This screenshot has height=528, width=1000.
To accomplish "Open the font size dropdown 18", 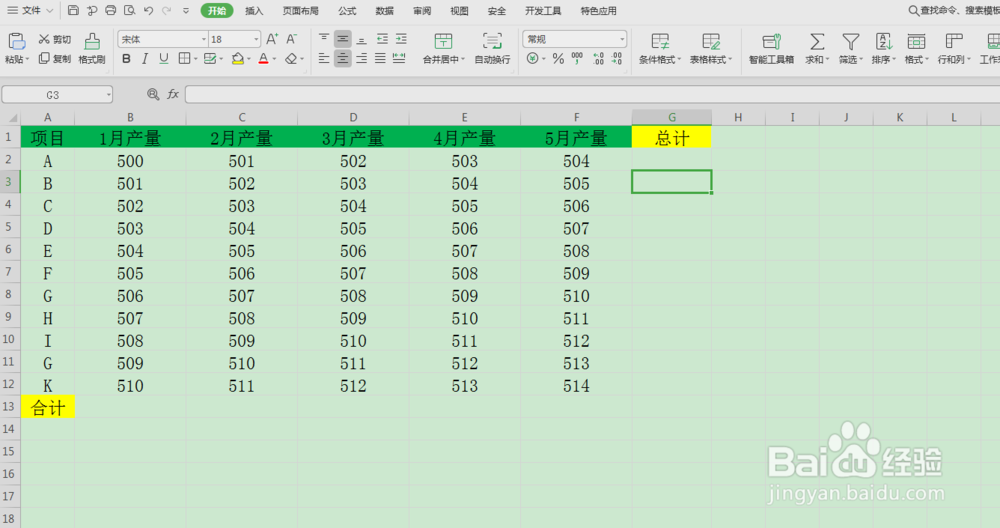I will click(x=256, y=40).
